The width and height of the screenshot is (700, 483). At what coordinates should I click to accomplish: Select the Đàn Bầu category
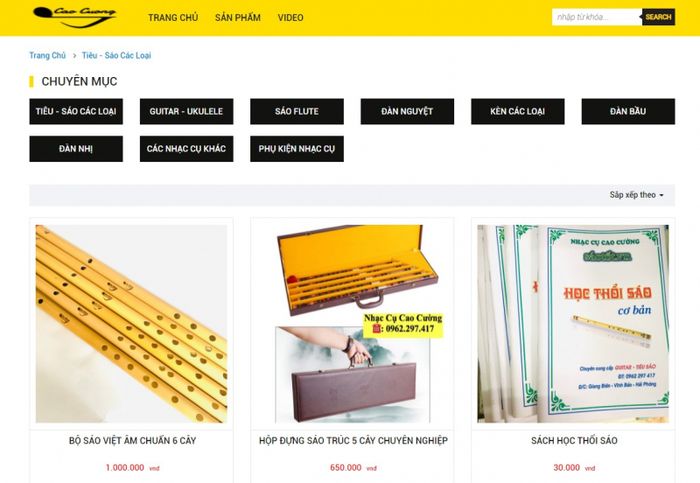click(628, 112)
